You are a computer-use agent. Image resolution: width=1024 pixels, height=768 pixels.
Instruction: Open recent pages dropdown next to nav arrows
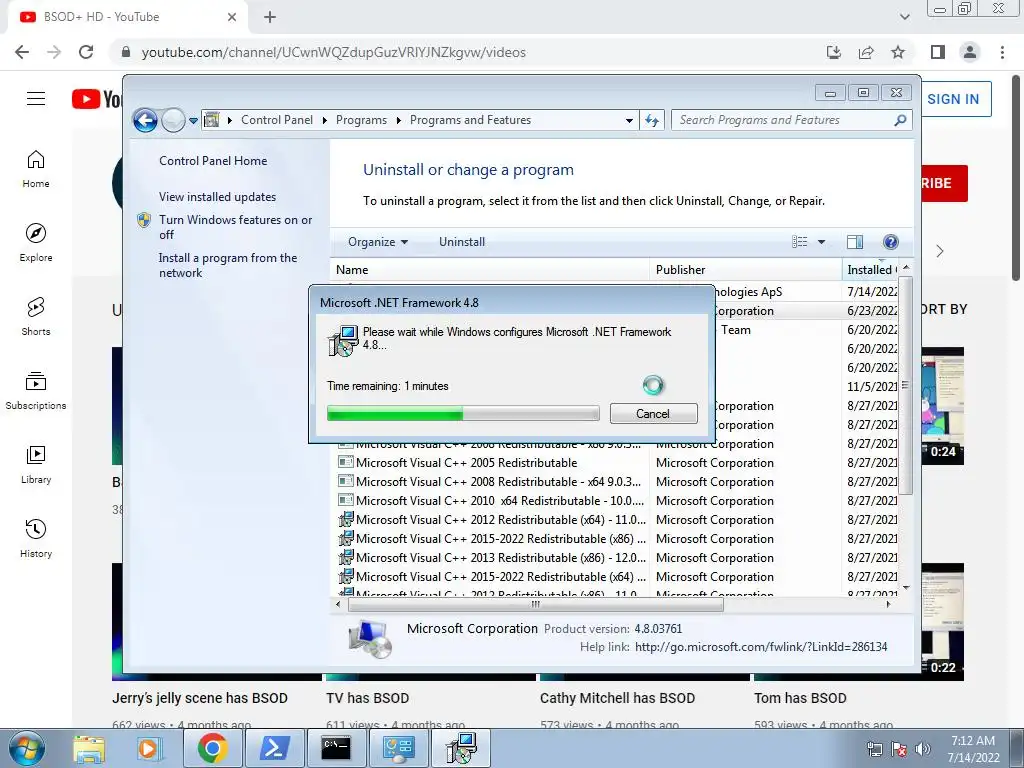click(193, 121)
